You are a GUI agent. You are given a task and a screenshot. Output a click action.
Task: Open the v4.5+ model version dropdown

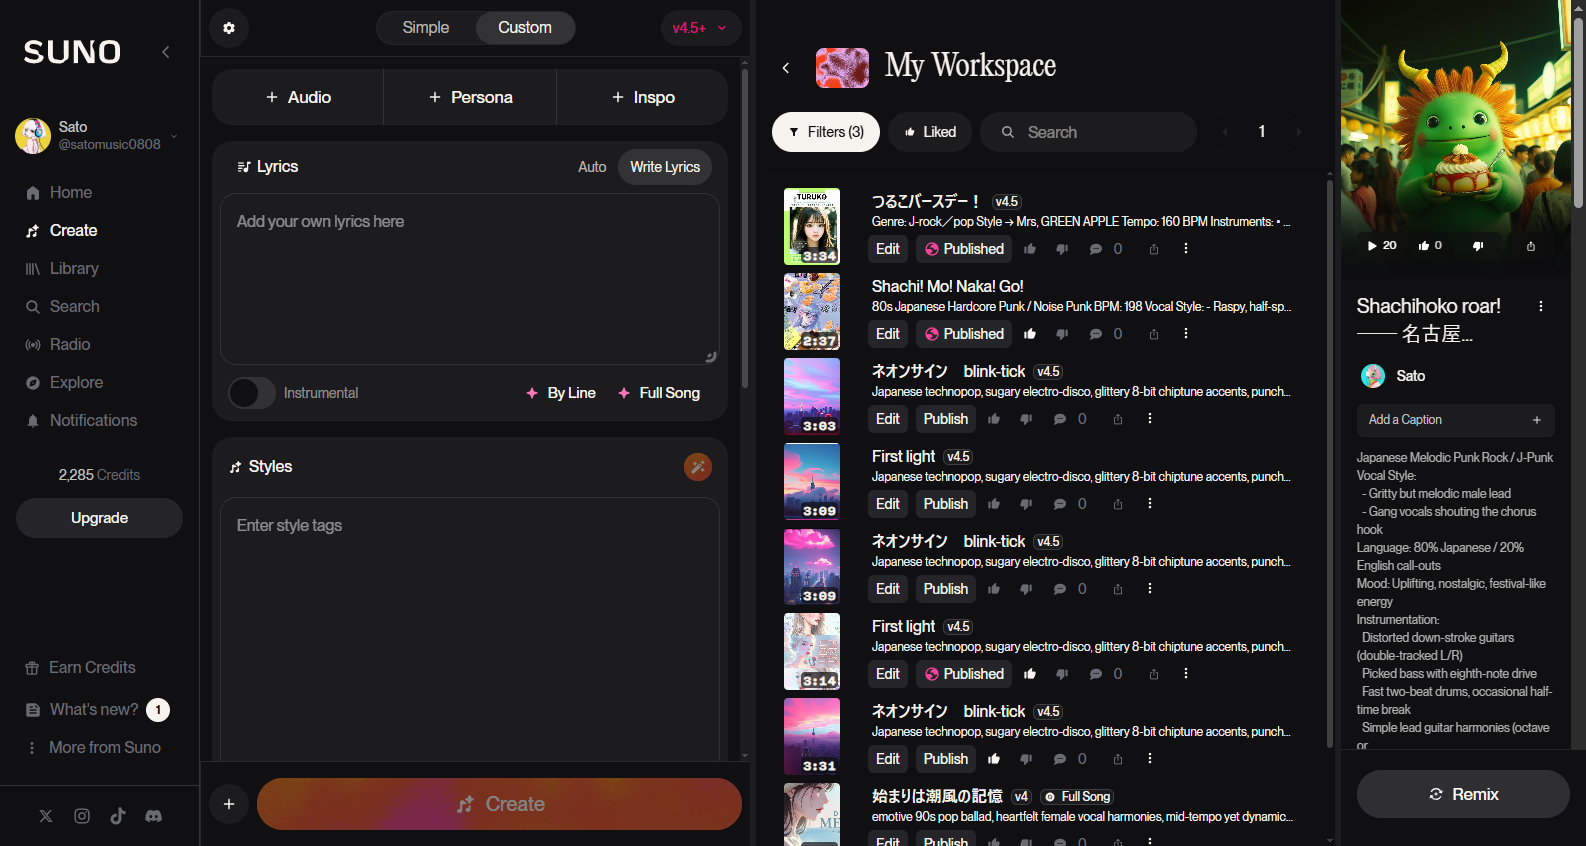[701, 28]
